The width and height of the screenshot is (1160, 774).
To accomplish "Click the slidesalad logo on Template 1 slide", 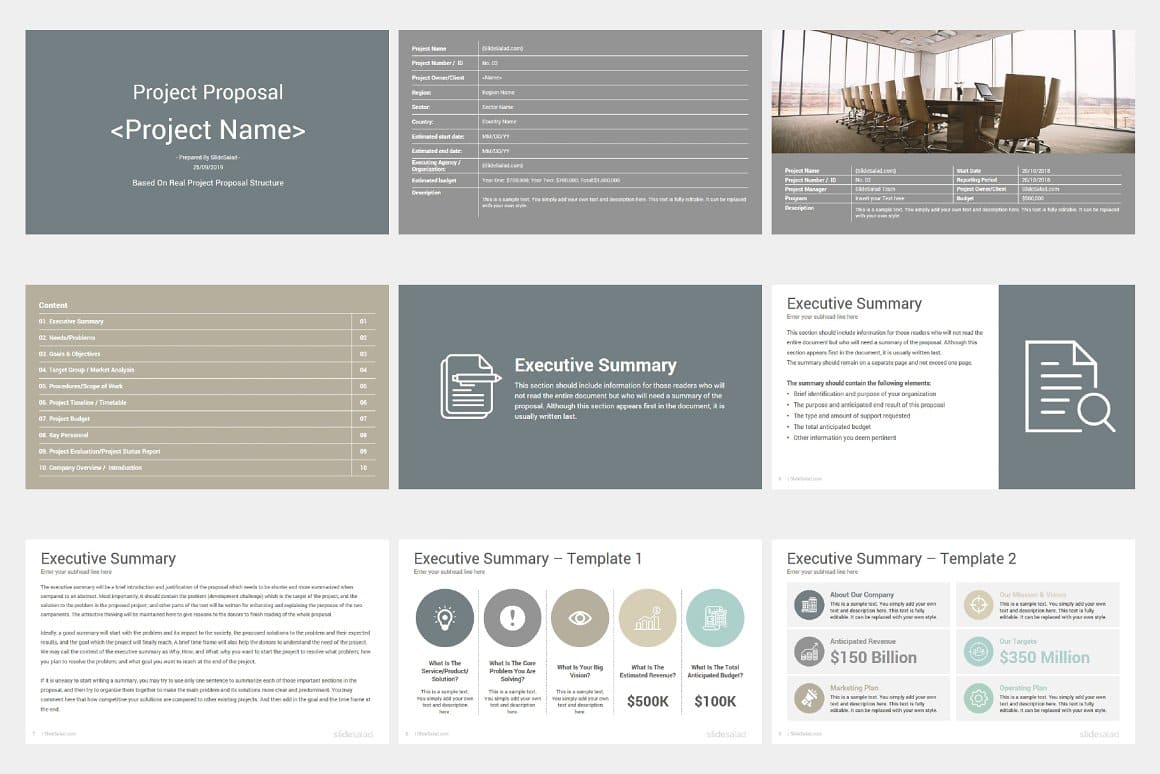I will (x=727, y=733).
